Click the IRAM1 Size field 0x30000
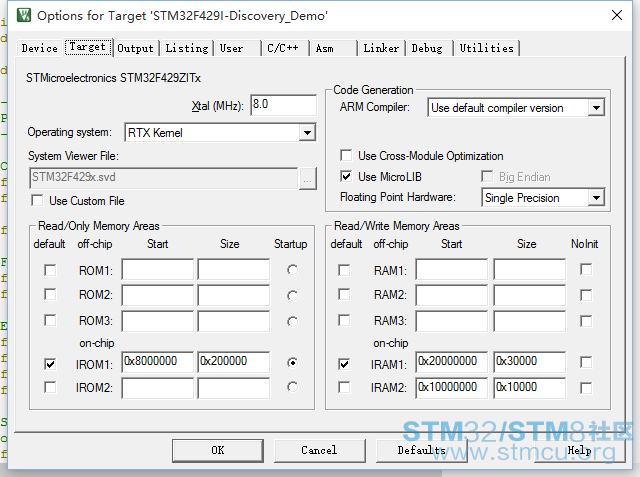 [x=530, y=362]
